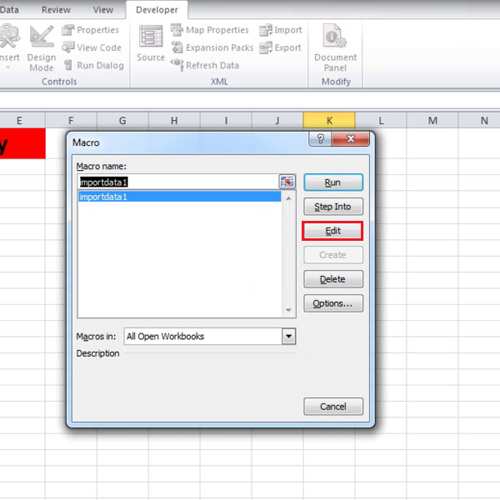Click Edit to open macro code
The height and width of the screenshot is (500, 500).
pyautogui.click(x=333, y=231)
